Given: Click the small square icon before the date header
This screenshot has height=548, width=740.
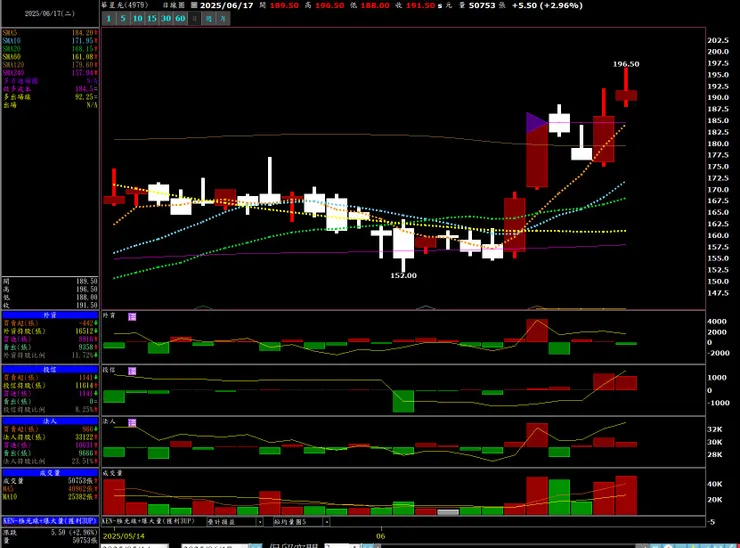Looking at the screenshot, I should coord(194,5).
